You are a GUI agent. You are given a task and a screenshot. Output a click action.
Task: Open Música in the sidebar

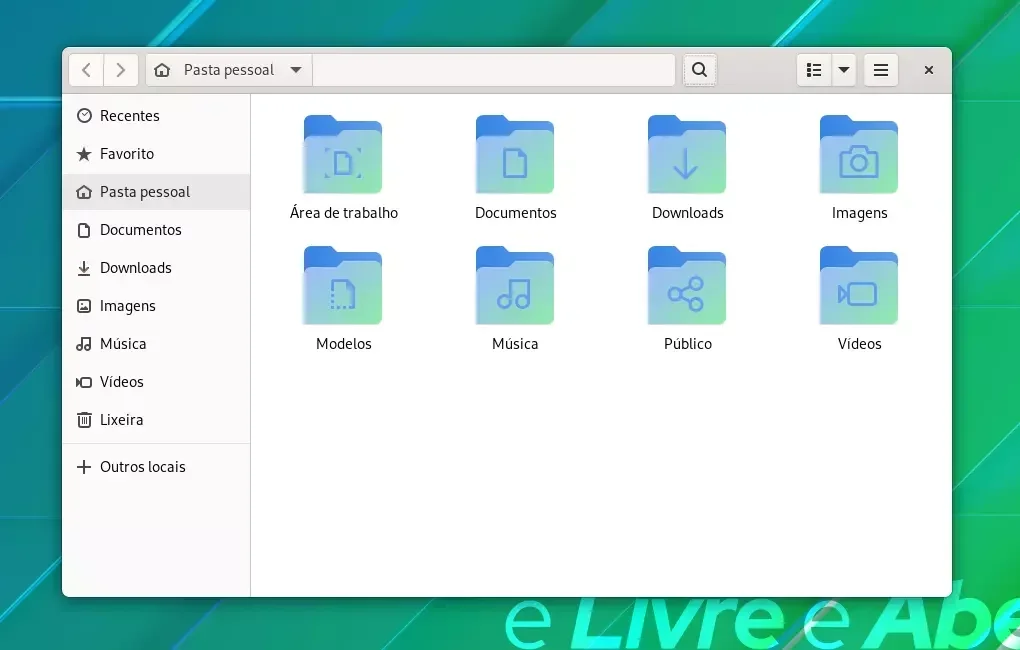coord(156,344)
